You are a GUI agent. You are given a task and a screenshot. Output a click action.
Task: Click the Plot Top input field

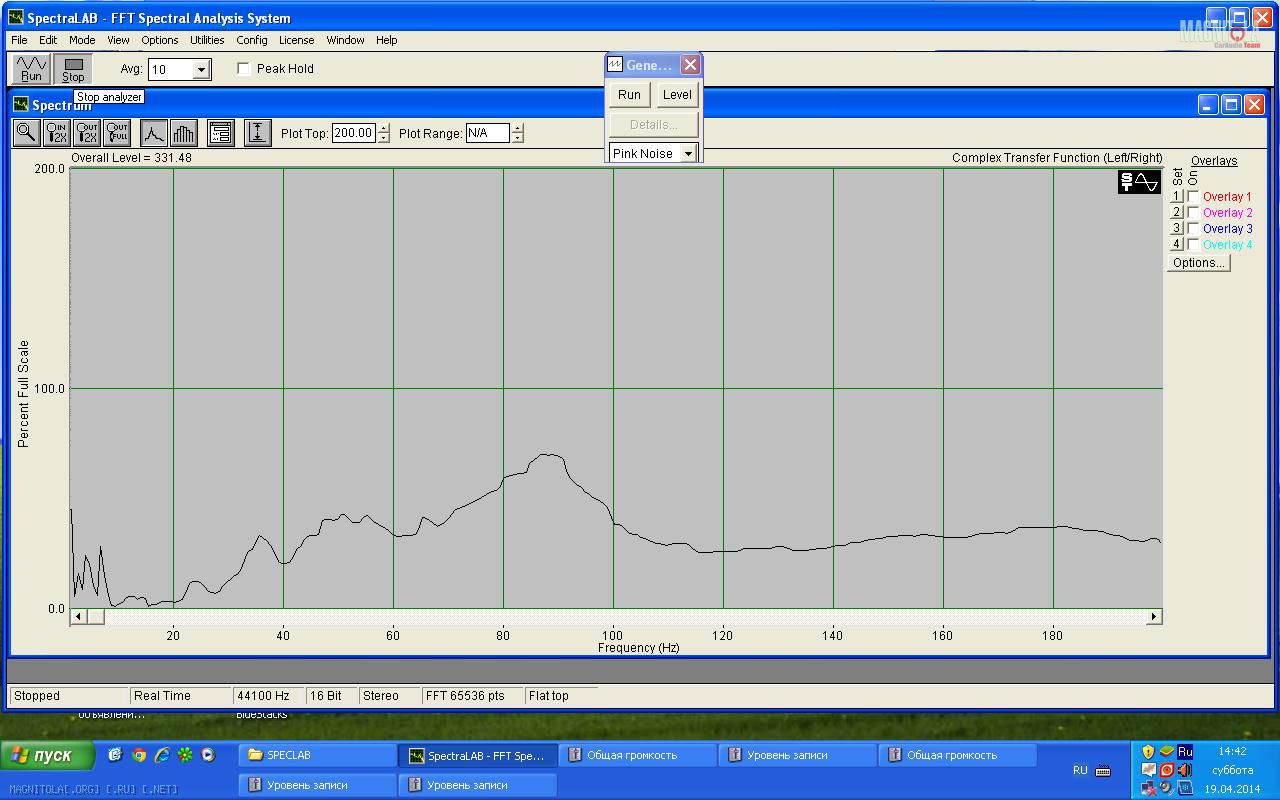(353, 133)
